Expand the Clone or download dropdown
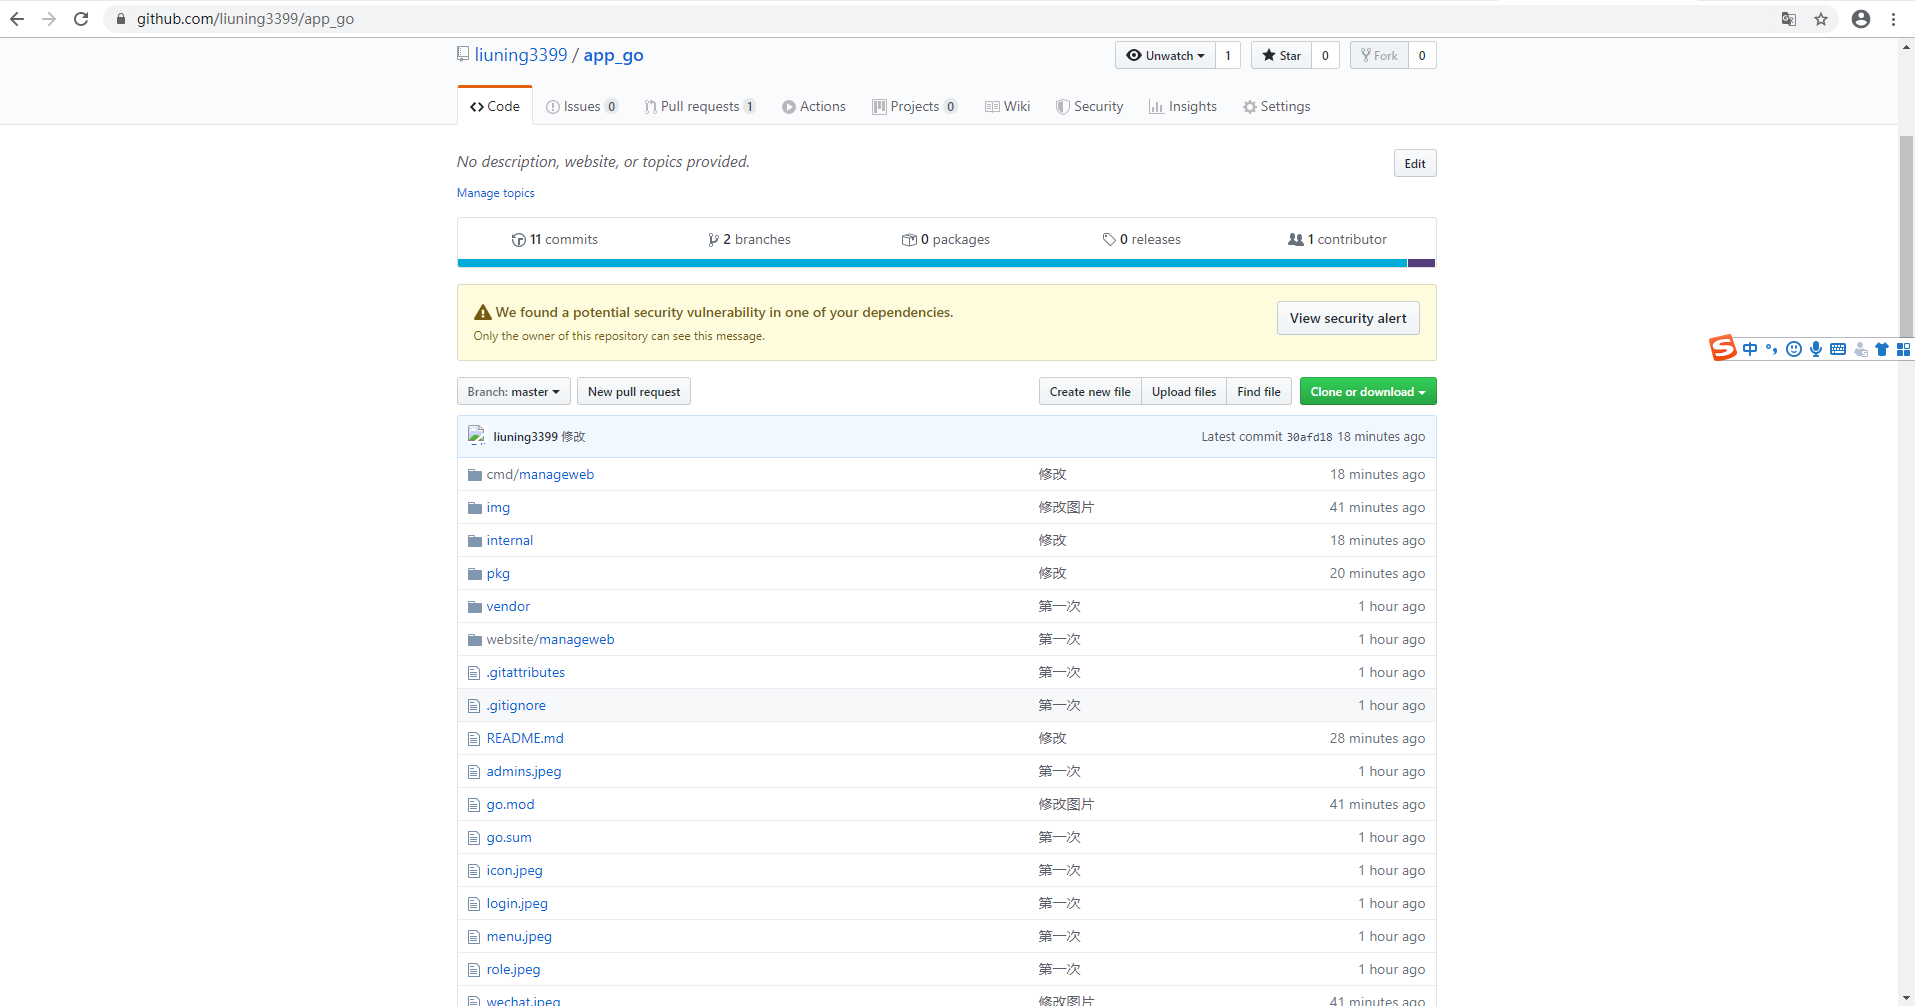Screen dimensions: 1915x1006 pyautogui.click(x=1368, y=391)
